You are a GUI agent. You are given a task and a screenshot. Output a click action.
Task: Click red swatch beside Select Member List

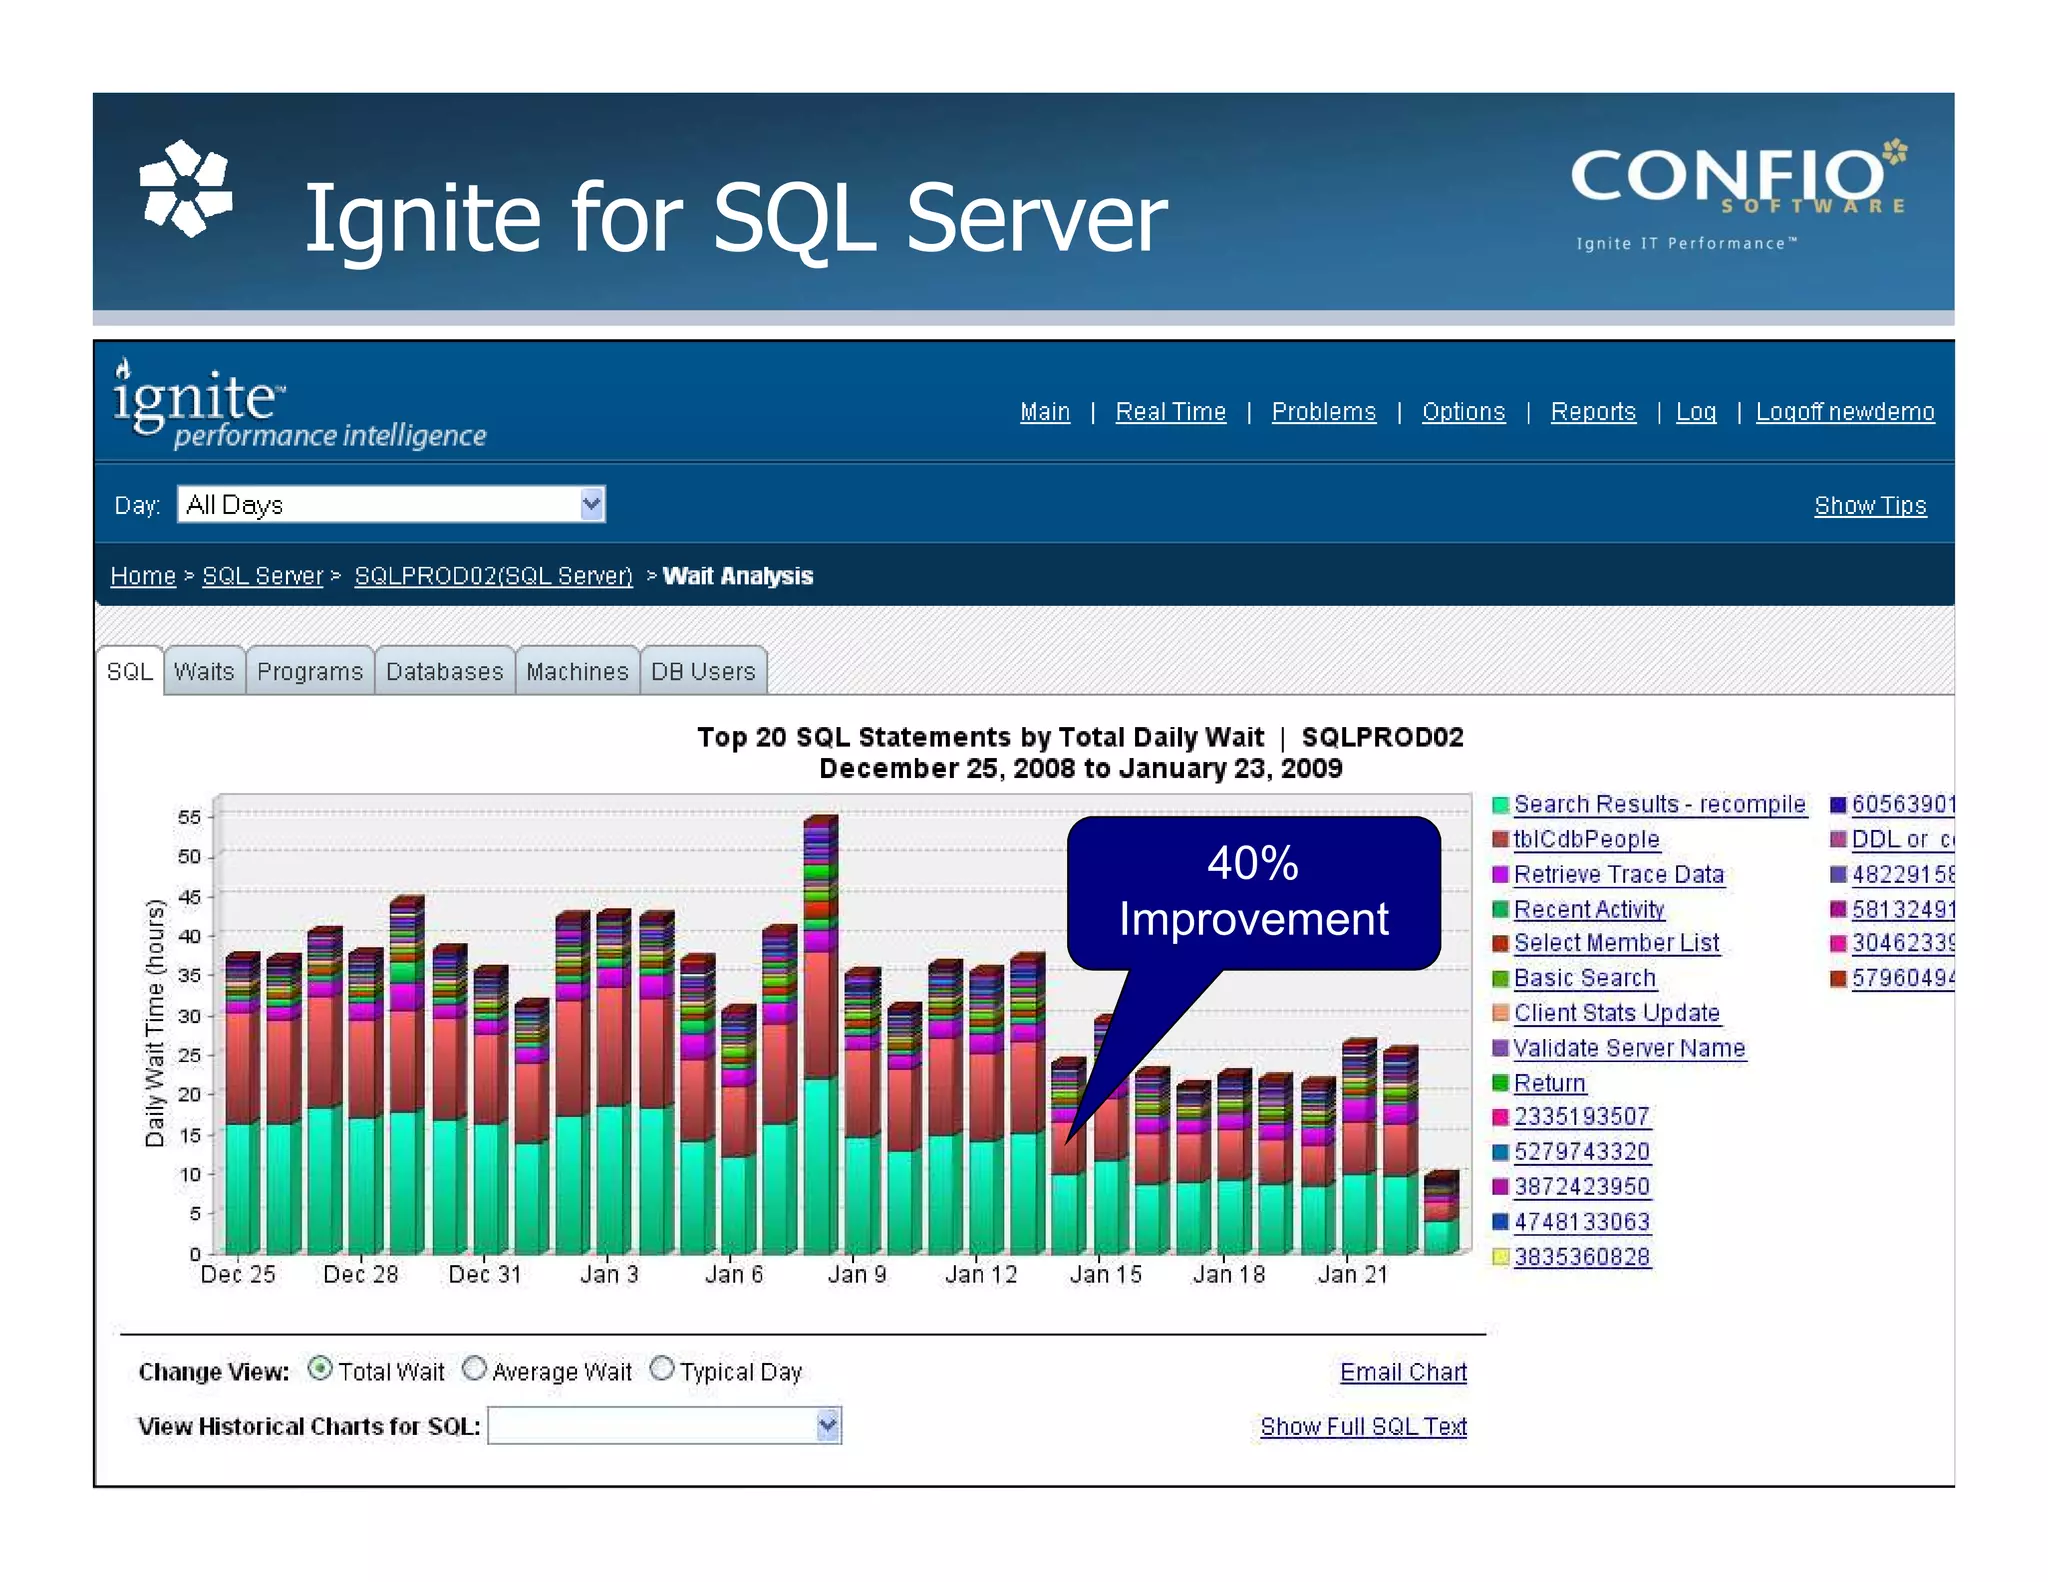point(1500,944)
